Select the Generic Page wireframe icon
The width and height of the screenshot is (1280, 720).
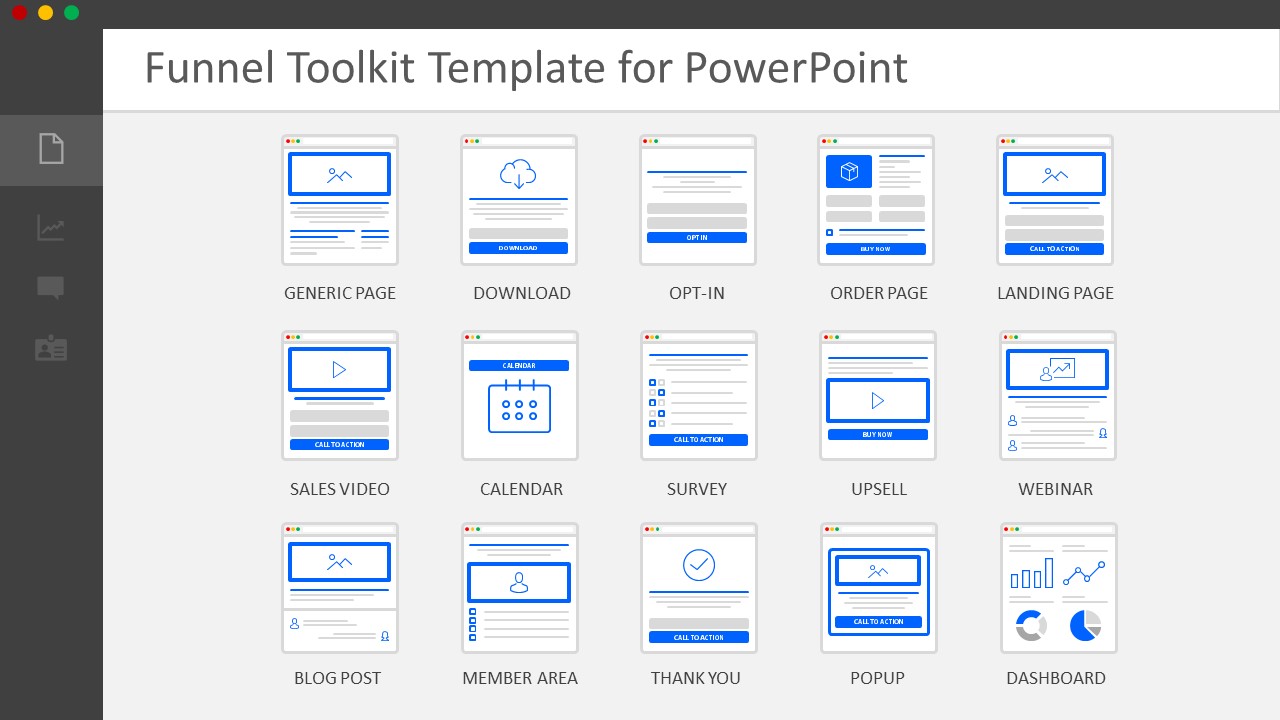point(340,200)
